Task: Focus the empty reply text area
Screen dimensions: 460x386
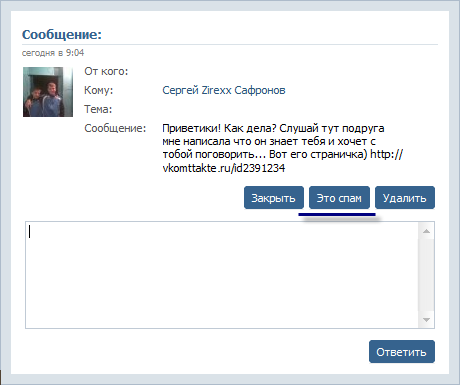Action: point(222,275)
